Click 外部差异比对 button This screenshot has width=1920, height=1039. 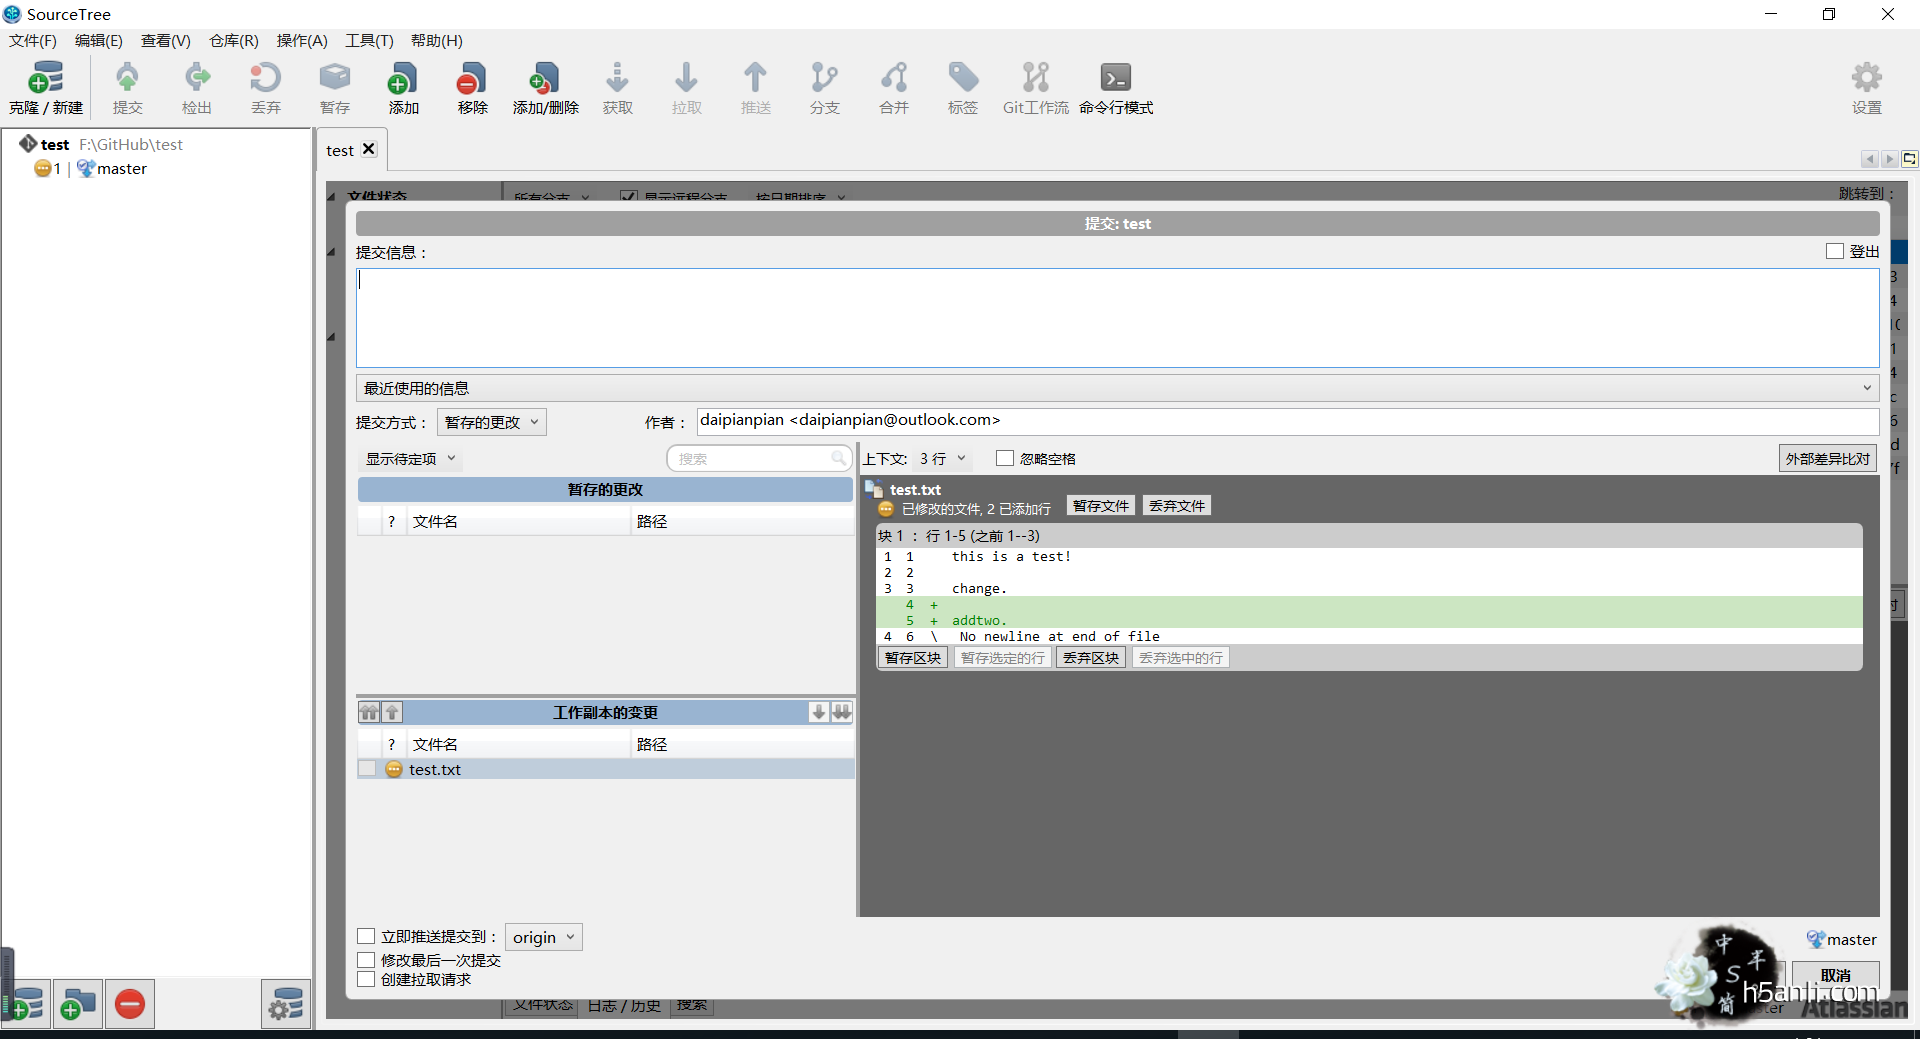[1827, 459]
